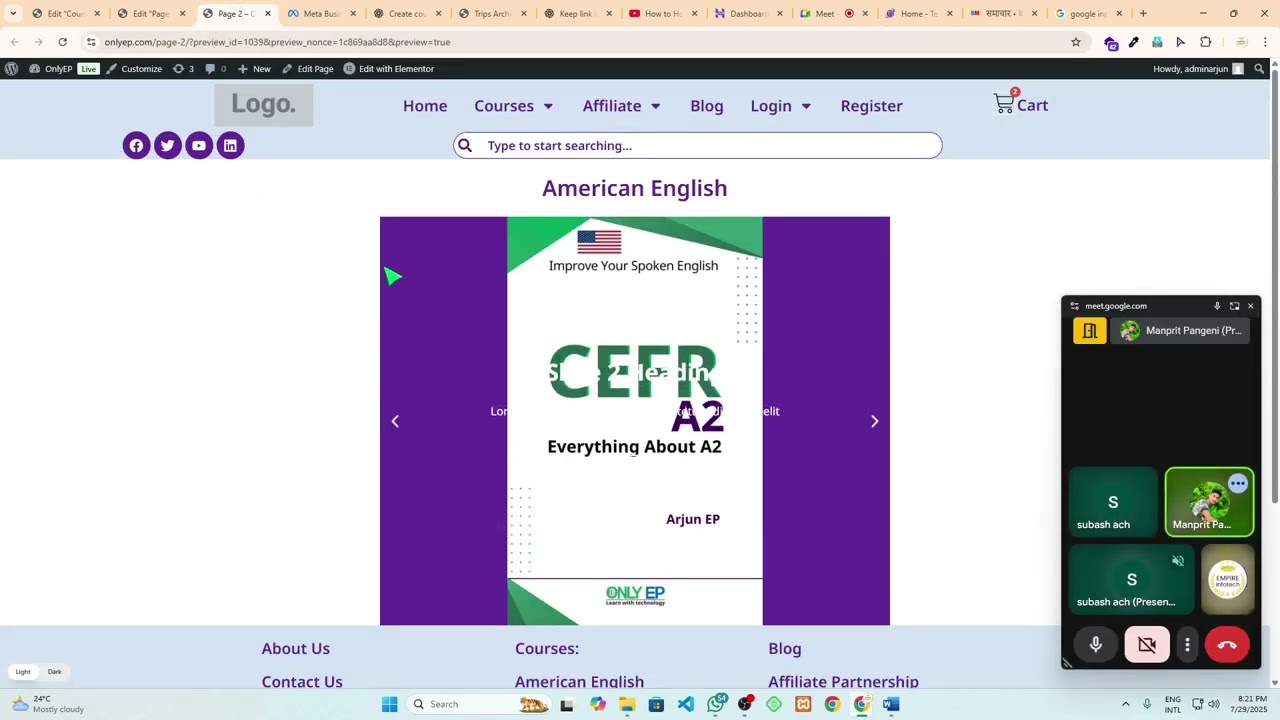Screen dimensions: 1280x720
Task: Open options dots on Manprit's tile
Action: 1238,484
